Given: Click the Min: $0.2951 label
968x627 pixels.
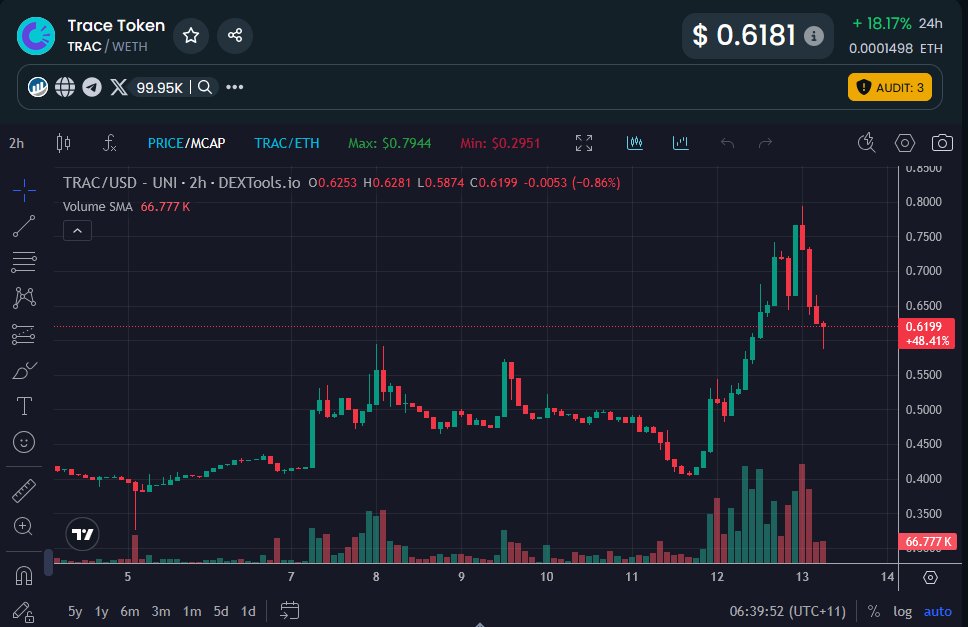Looking at the screenshot, I should click(500, 143).
